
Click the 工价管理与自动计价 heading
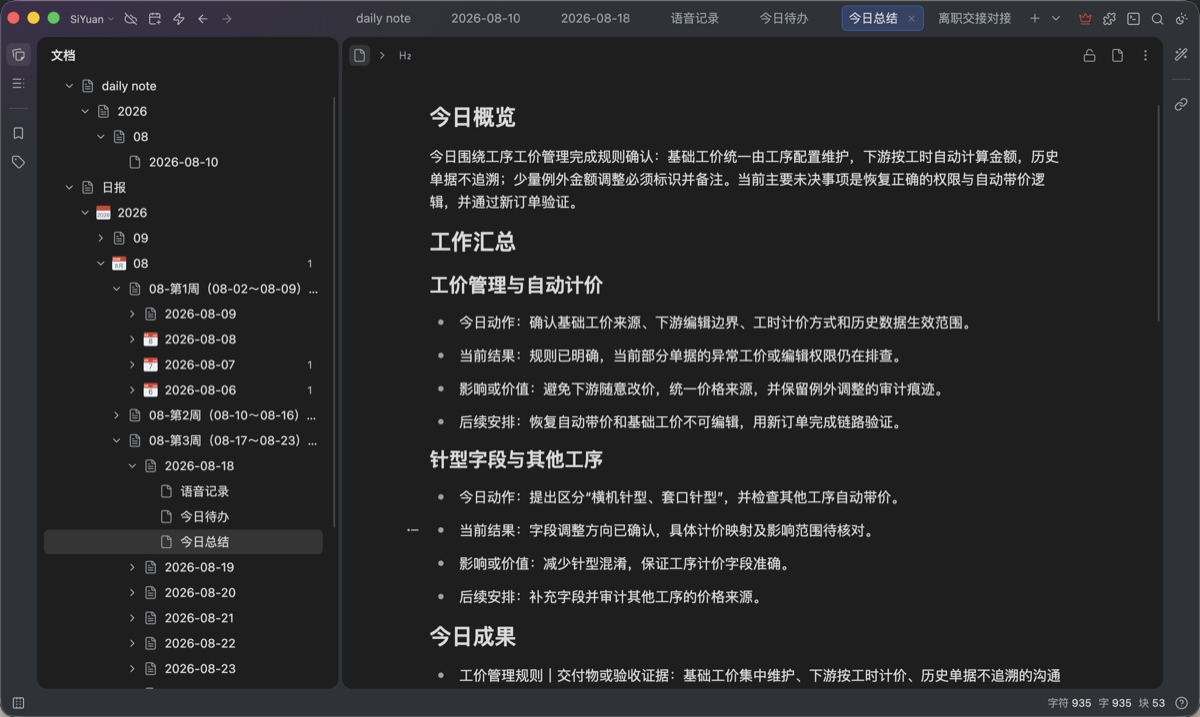coord(516,286)
